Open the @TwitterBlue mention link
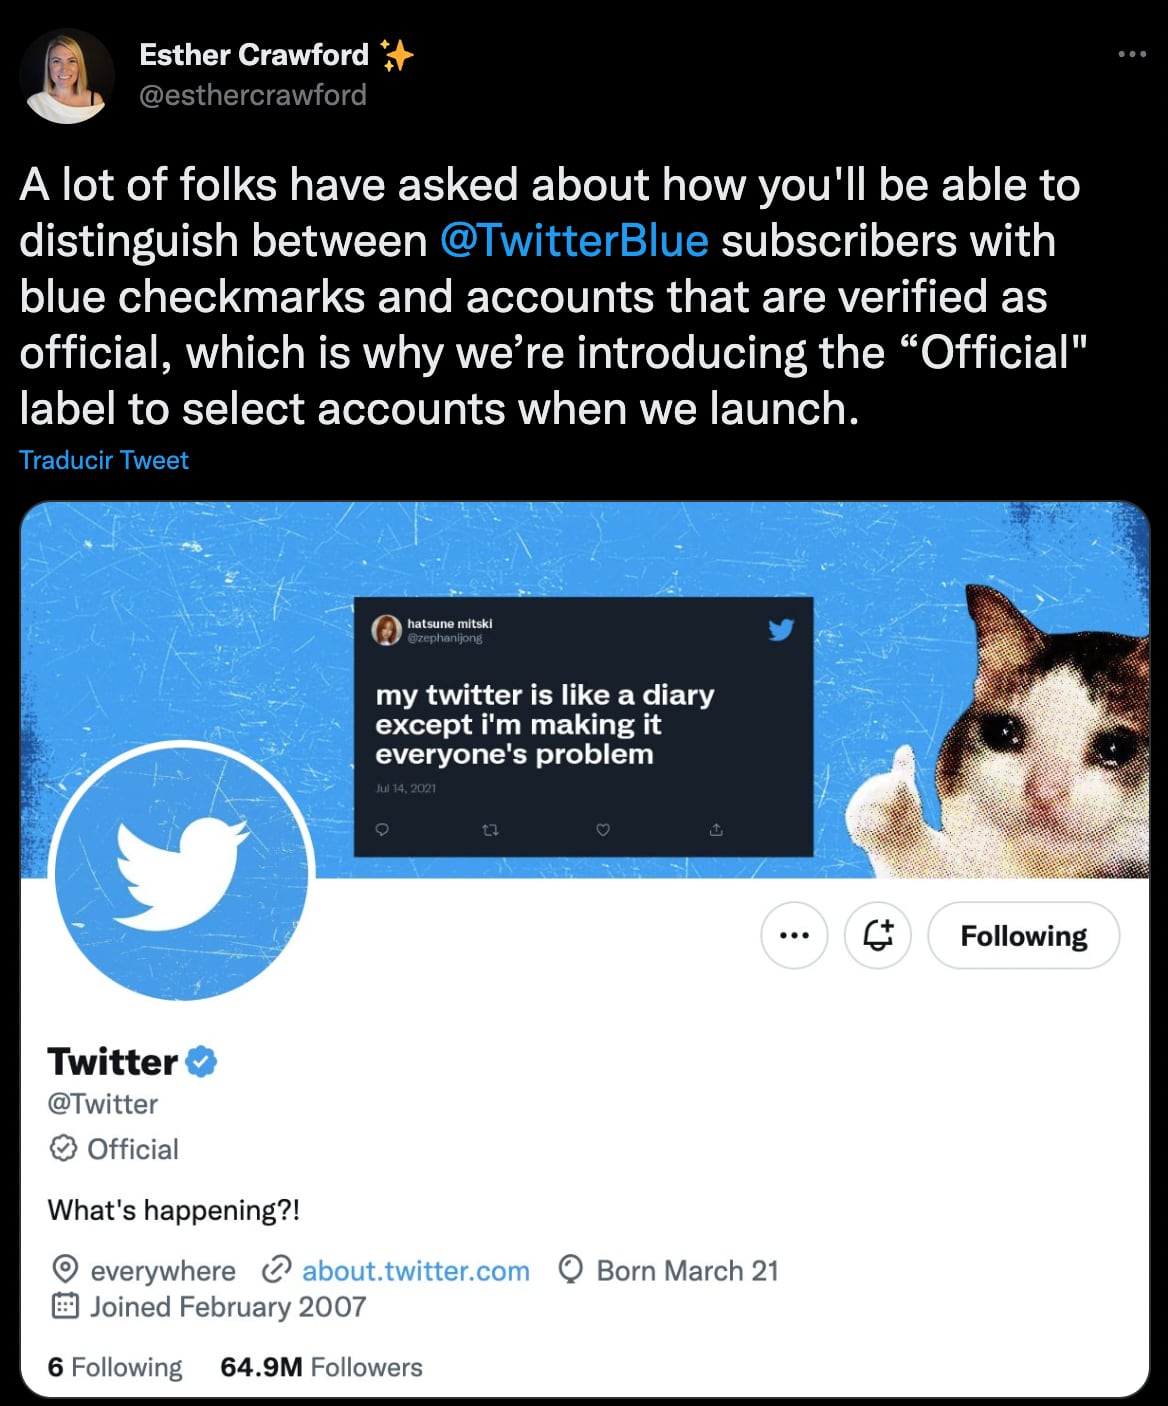Screen dimensions: 1168x1406 point(574,241)
